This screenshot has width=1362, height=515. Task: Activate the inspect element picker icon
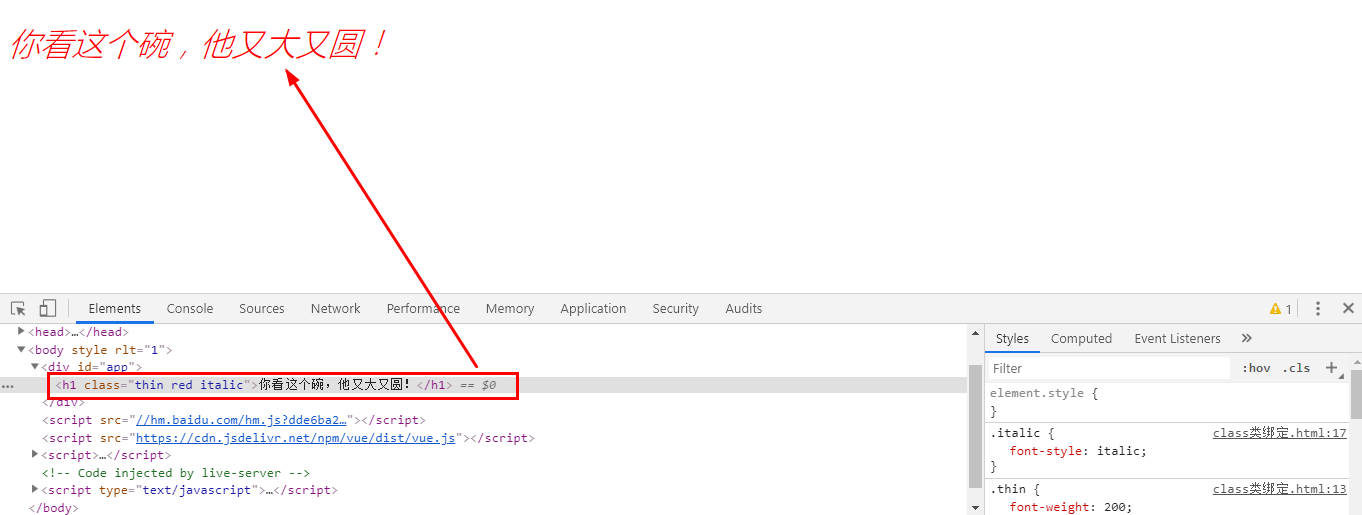(18, 309)
